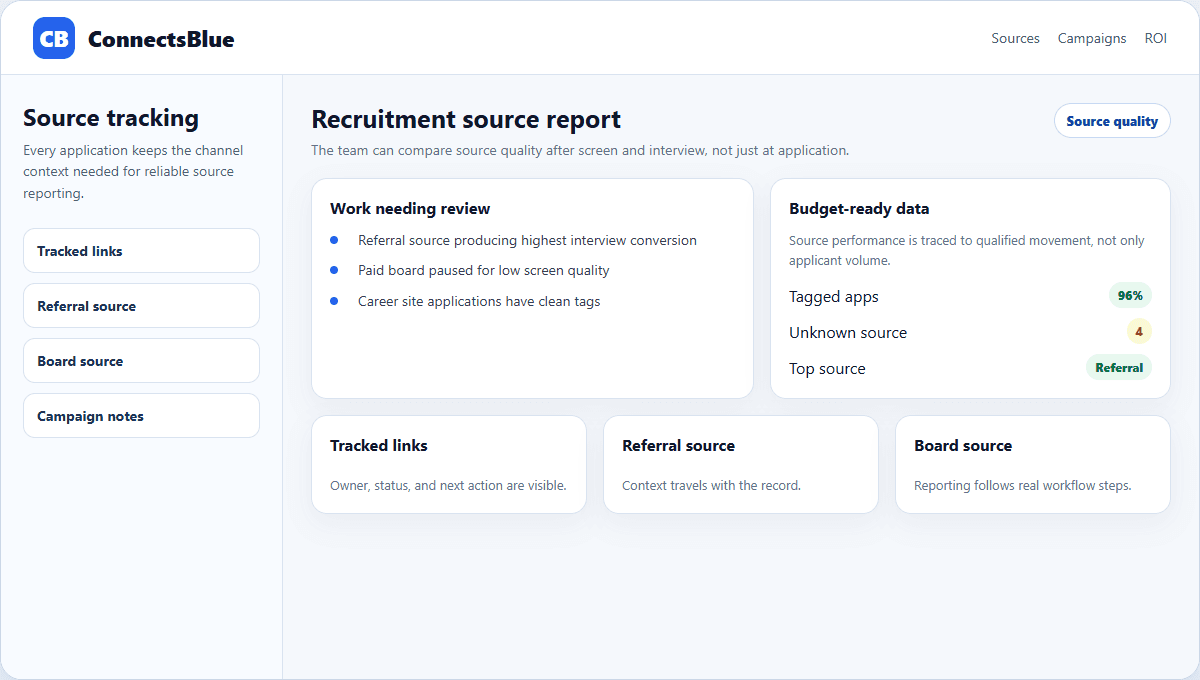Go to the Campaigns nav item
This screenshot has height=680, width=1200.
pos(1092,38)
